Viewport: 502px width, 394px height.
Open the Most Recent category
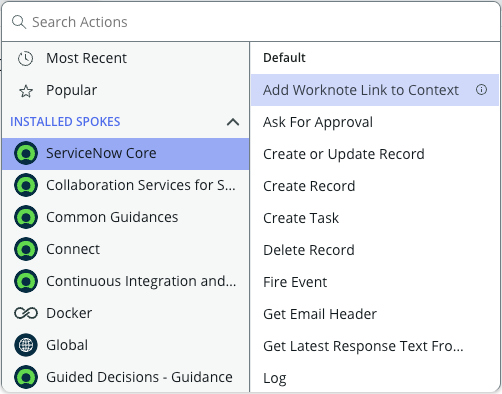pyautogui.click(x=126, y=58)
